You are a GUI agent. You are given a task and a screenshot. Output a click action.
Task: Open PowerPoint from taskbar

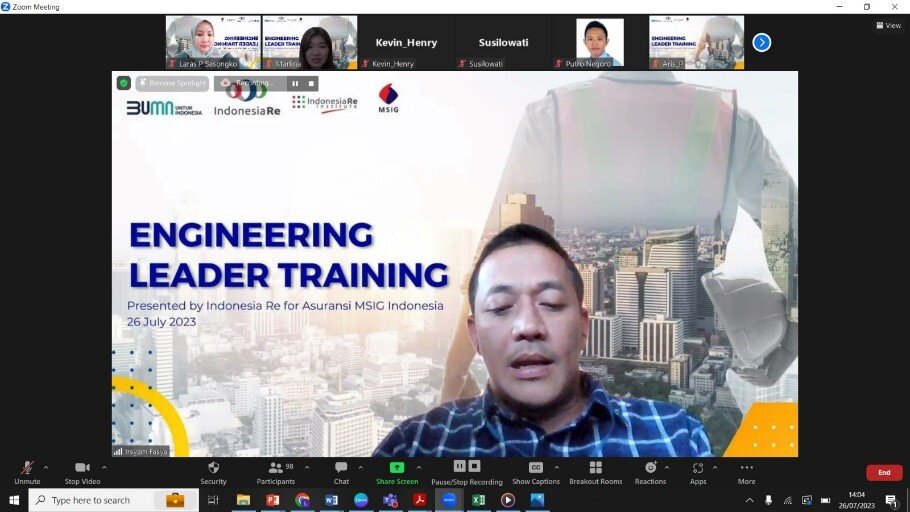point(273,500)
